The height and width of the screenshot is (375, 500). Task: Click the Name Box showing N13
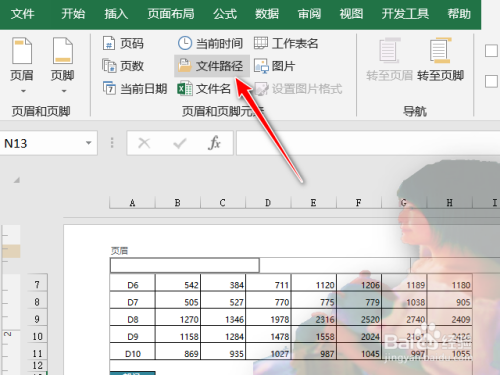(48, 143)
